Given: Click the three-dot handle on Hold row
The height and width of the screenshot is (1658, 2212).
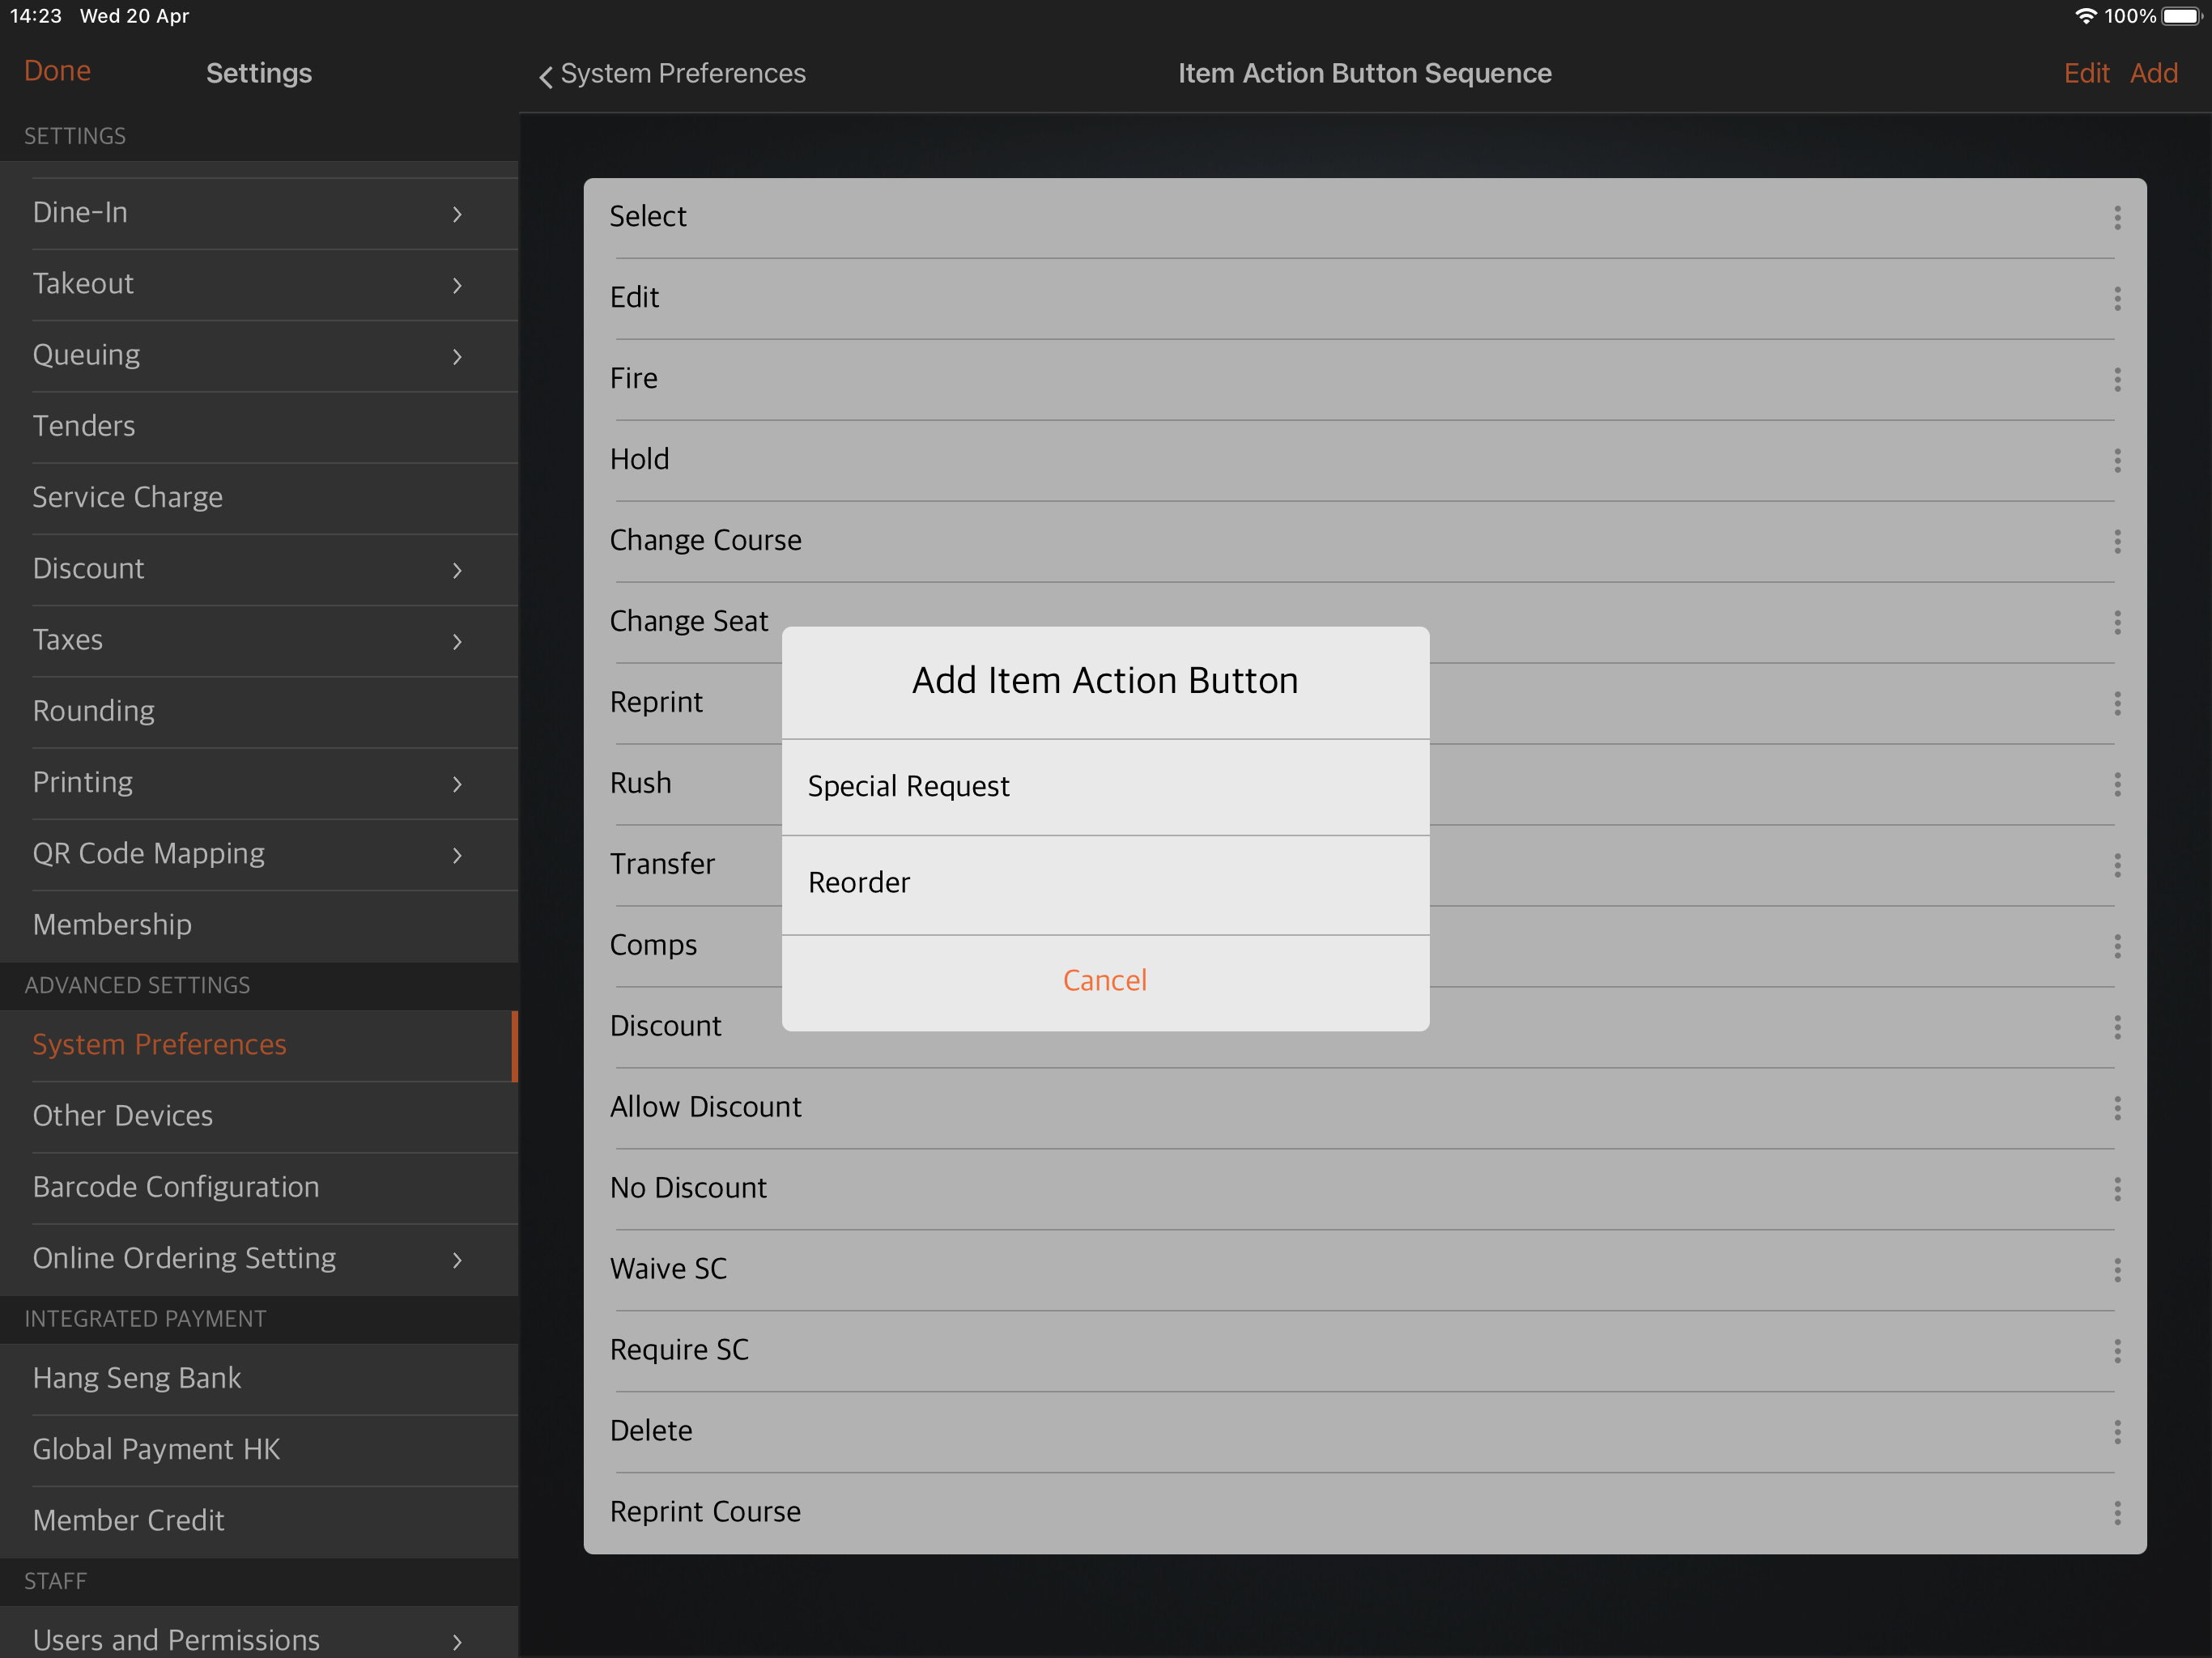Looking at the screenshot, I should [2117, 460].
